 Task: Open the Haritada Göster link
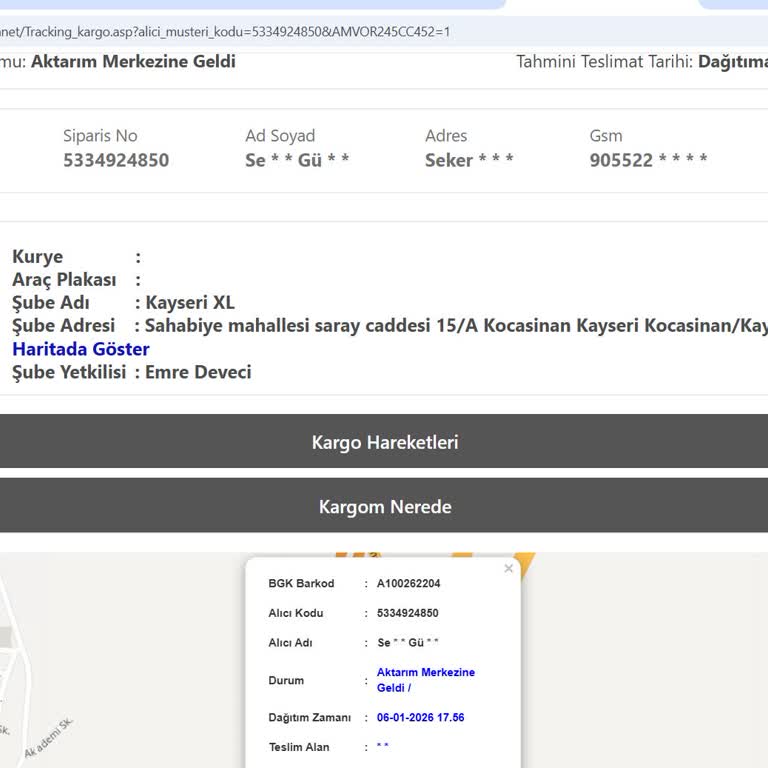tap(81, 349)
